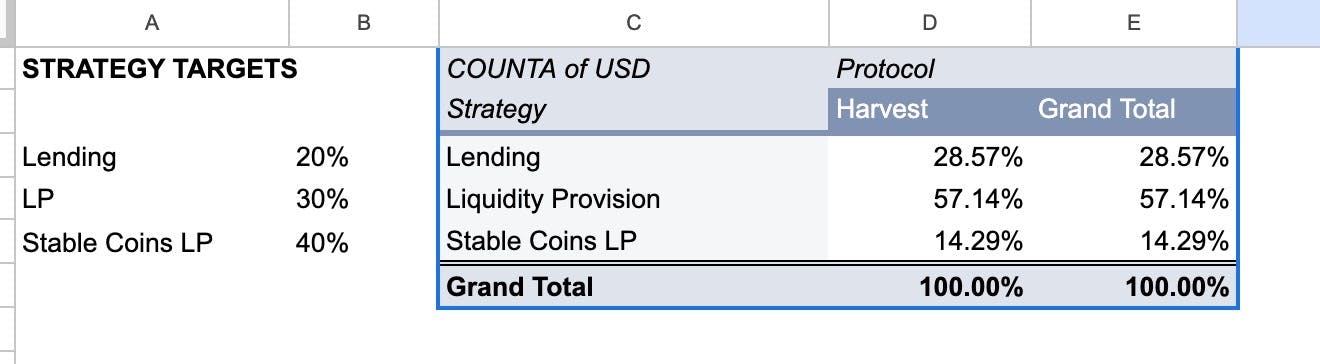Viewport: 1320px width, 364px height.
Task: Select the Stable Coins LP 14.29% Grand Total cell
Action: pyautogui.click(x=1134, y=241)
